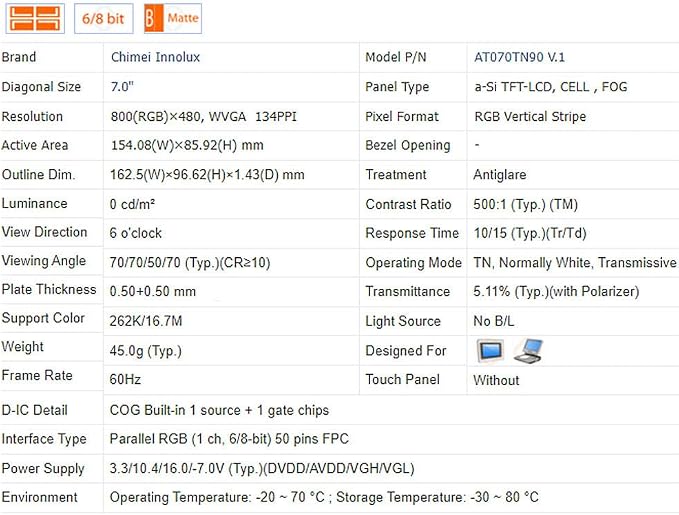Click the Viewing Angle label

(44, 261)
